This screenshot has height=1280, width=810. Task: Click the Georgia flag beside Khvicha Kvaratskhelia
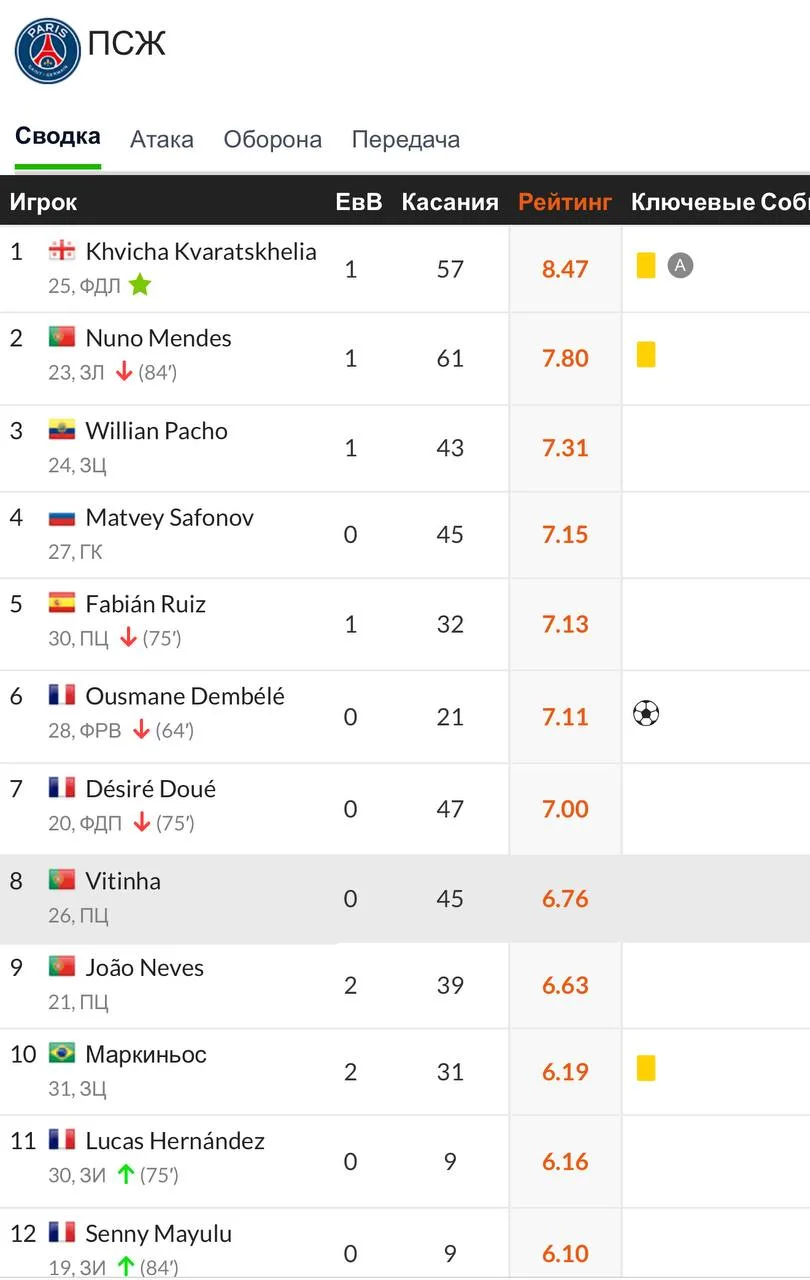(62, 252)
